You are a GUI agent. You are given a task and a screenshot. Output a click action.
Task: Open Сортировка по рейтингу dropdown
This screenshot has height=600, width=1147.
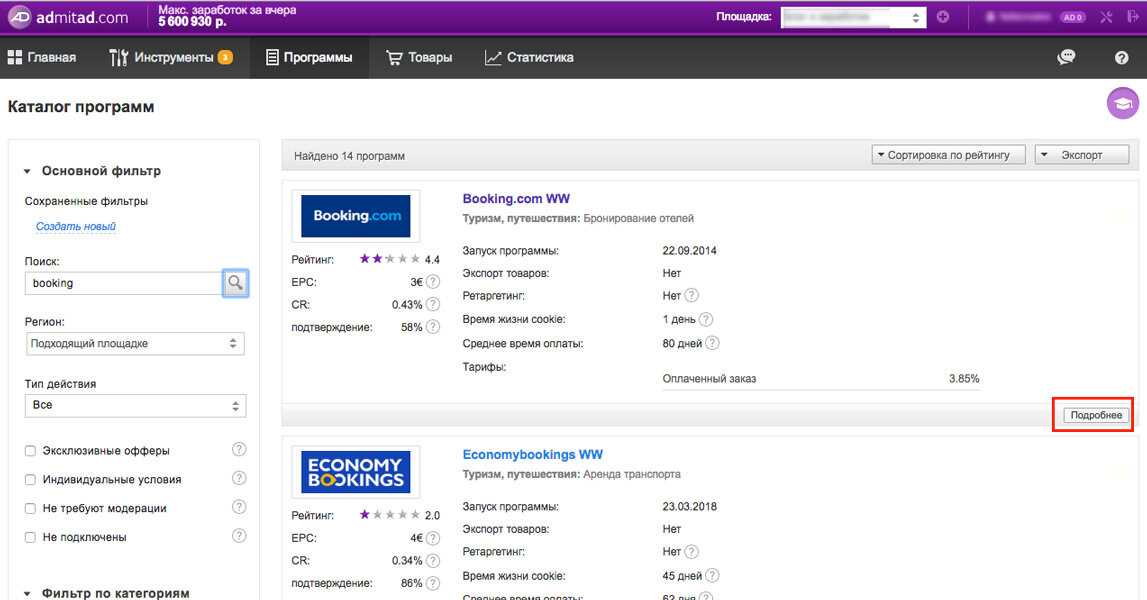tap(948, 155)
